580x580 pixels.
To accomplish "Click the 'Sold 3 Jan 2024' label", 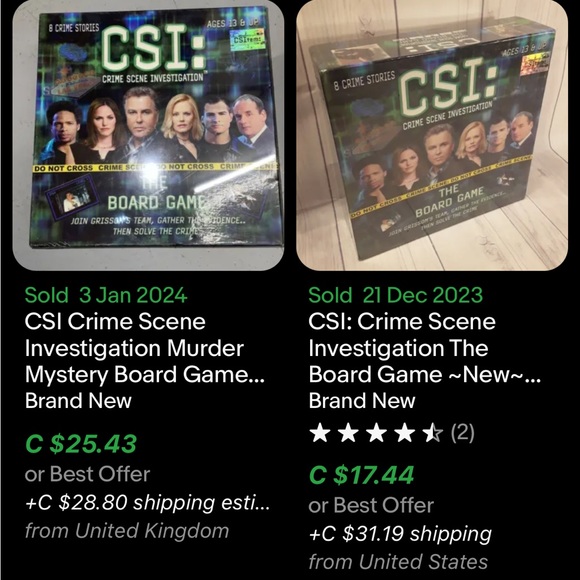I will [106, 295].
